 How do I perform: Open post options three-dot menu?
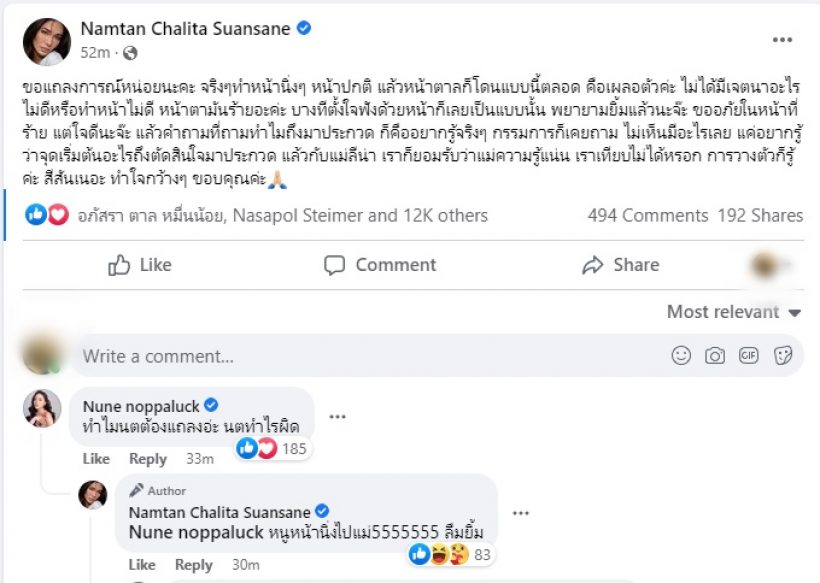pyautogui.click(x=782, y=40)
